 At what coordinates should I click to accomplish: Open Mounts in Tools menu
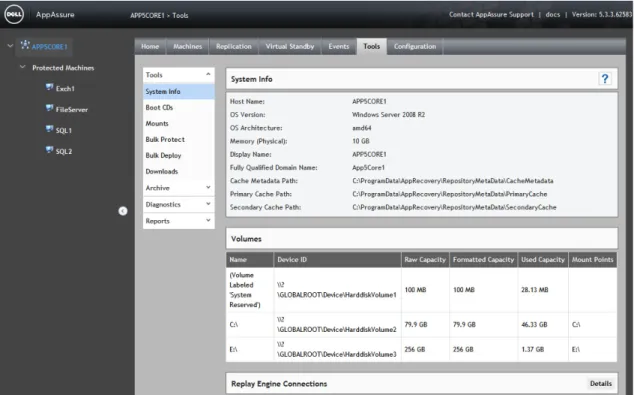(x=179, y=123)
